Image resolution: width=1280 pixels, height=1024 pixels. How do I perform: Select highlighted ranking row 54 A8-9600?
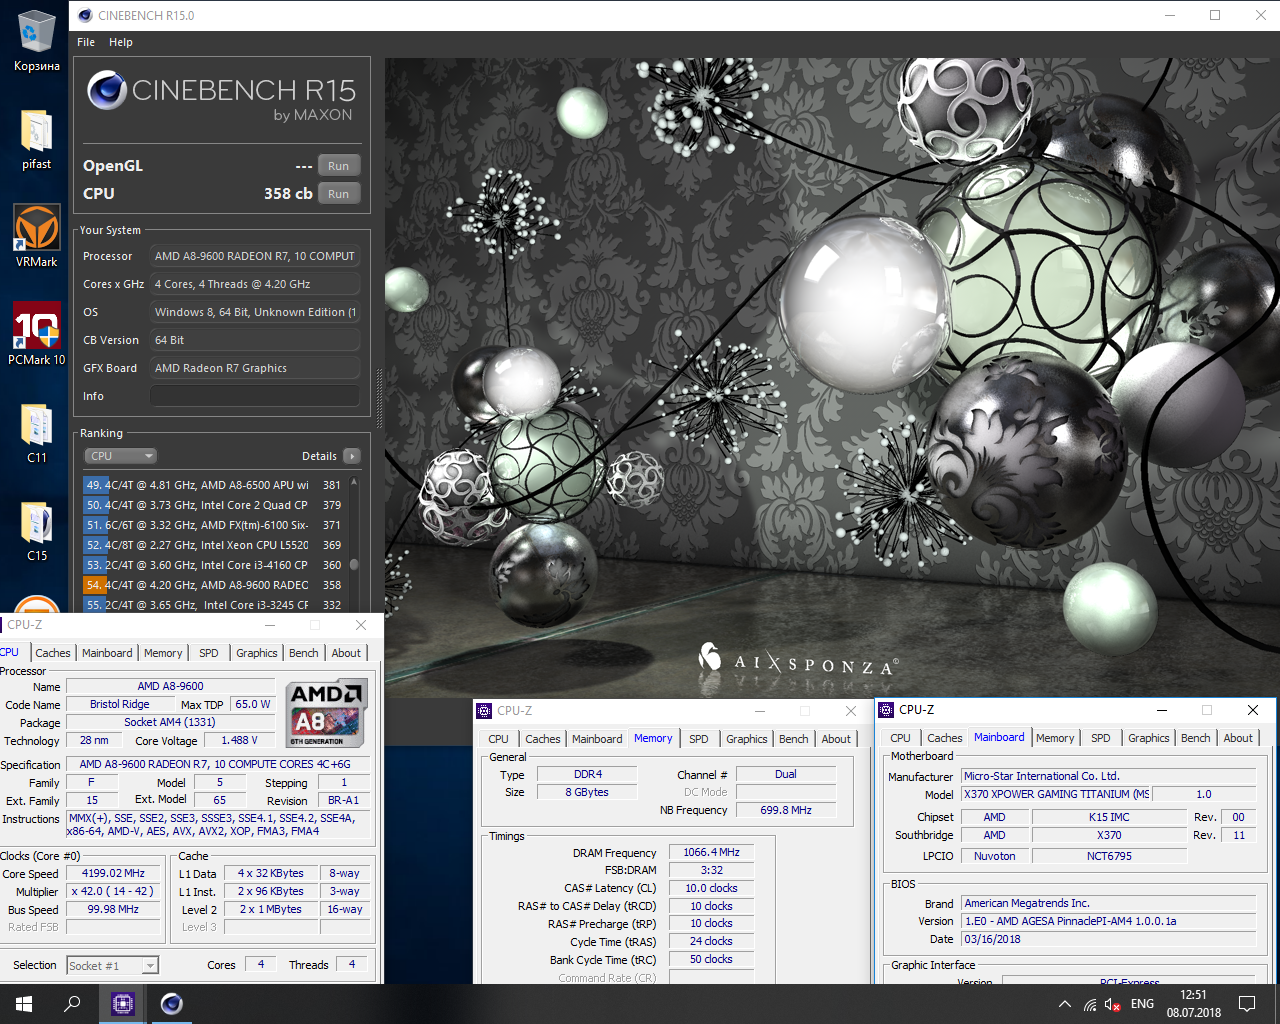215,585
